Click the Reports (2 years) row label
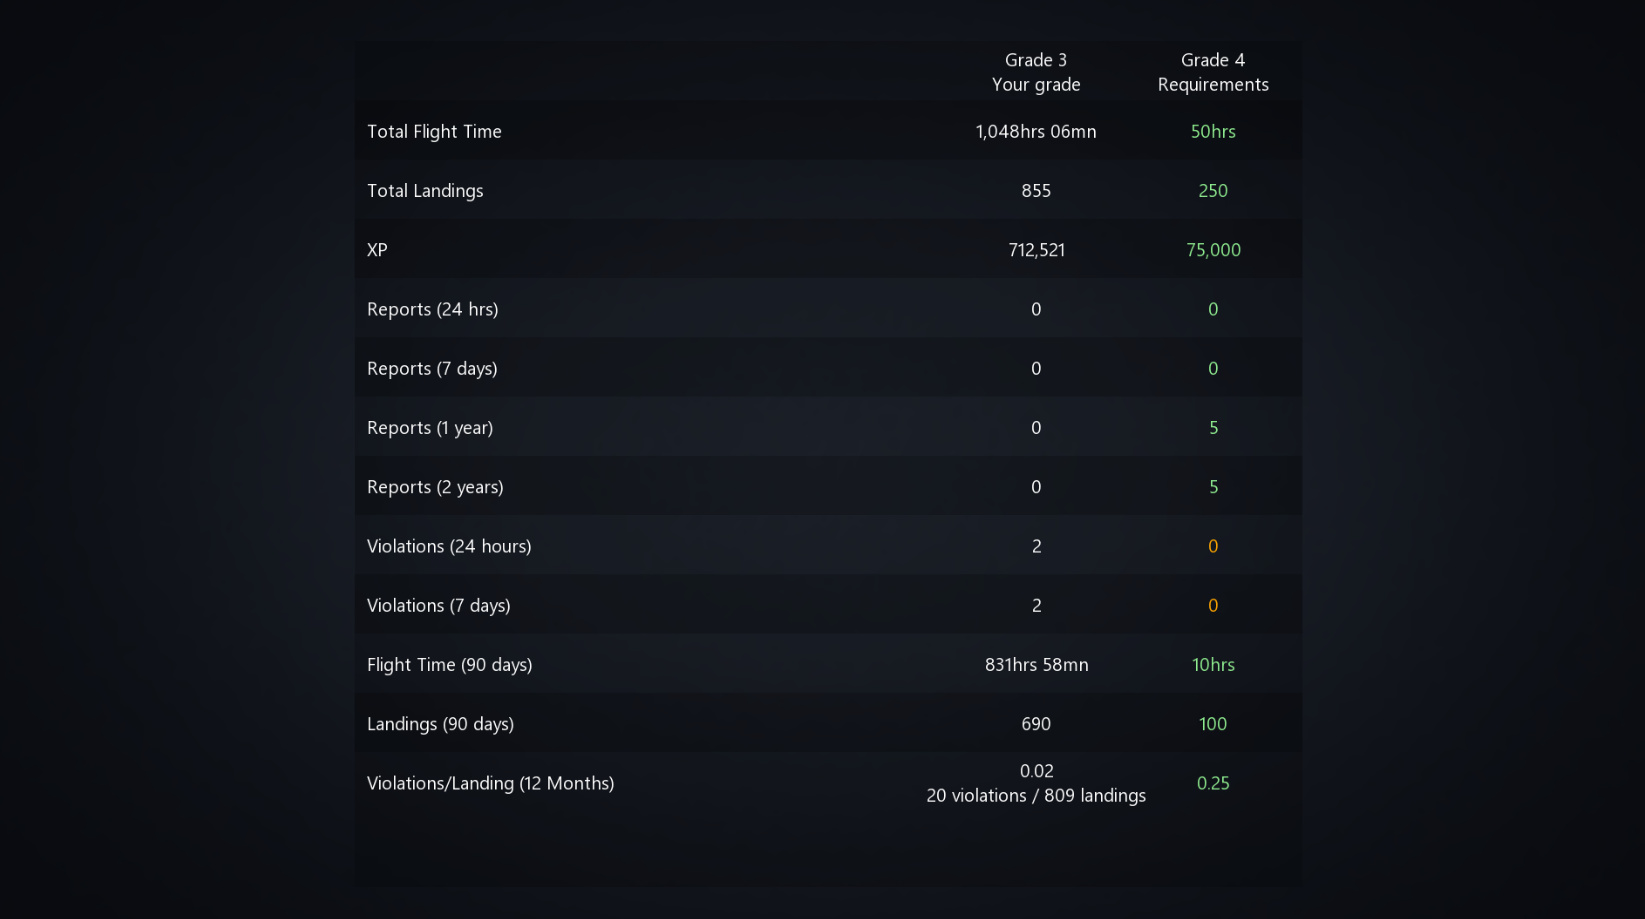 [435, 487]
